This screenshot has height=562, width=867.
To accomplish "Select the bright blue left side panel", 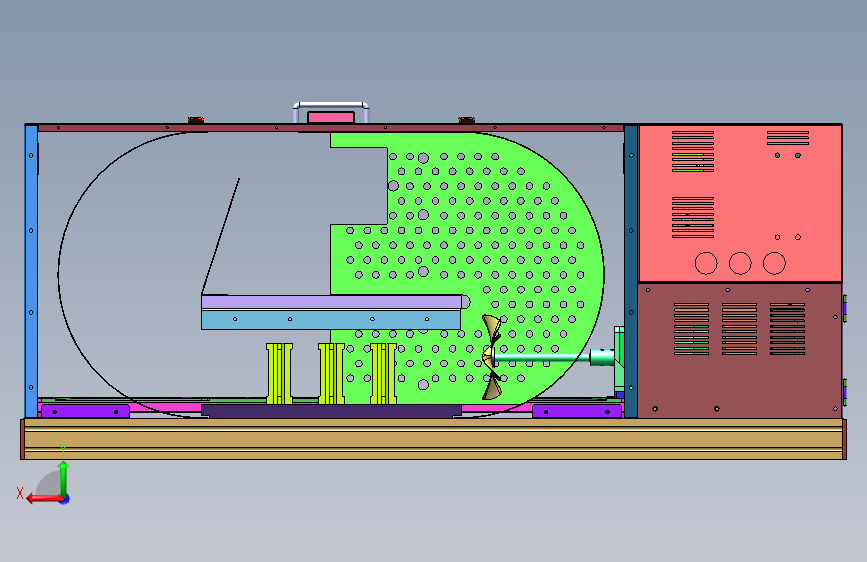I will [x=32, y=271].
